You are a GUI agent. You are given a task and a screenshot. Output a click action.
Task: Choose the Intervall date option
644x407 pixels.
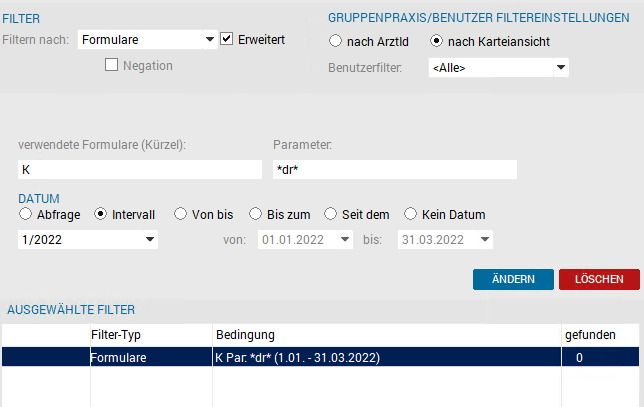100,214
